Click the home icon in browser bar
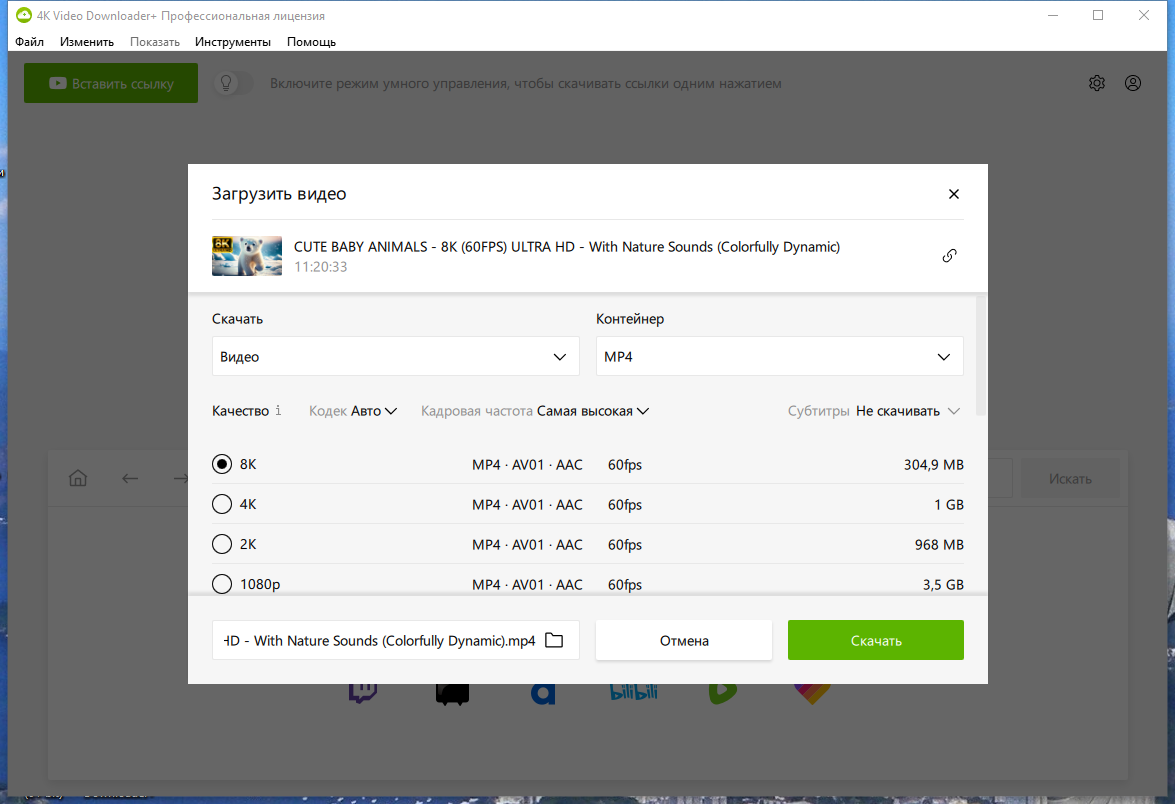Viewport: 1175px width, 804px height. coord(78,478)
